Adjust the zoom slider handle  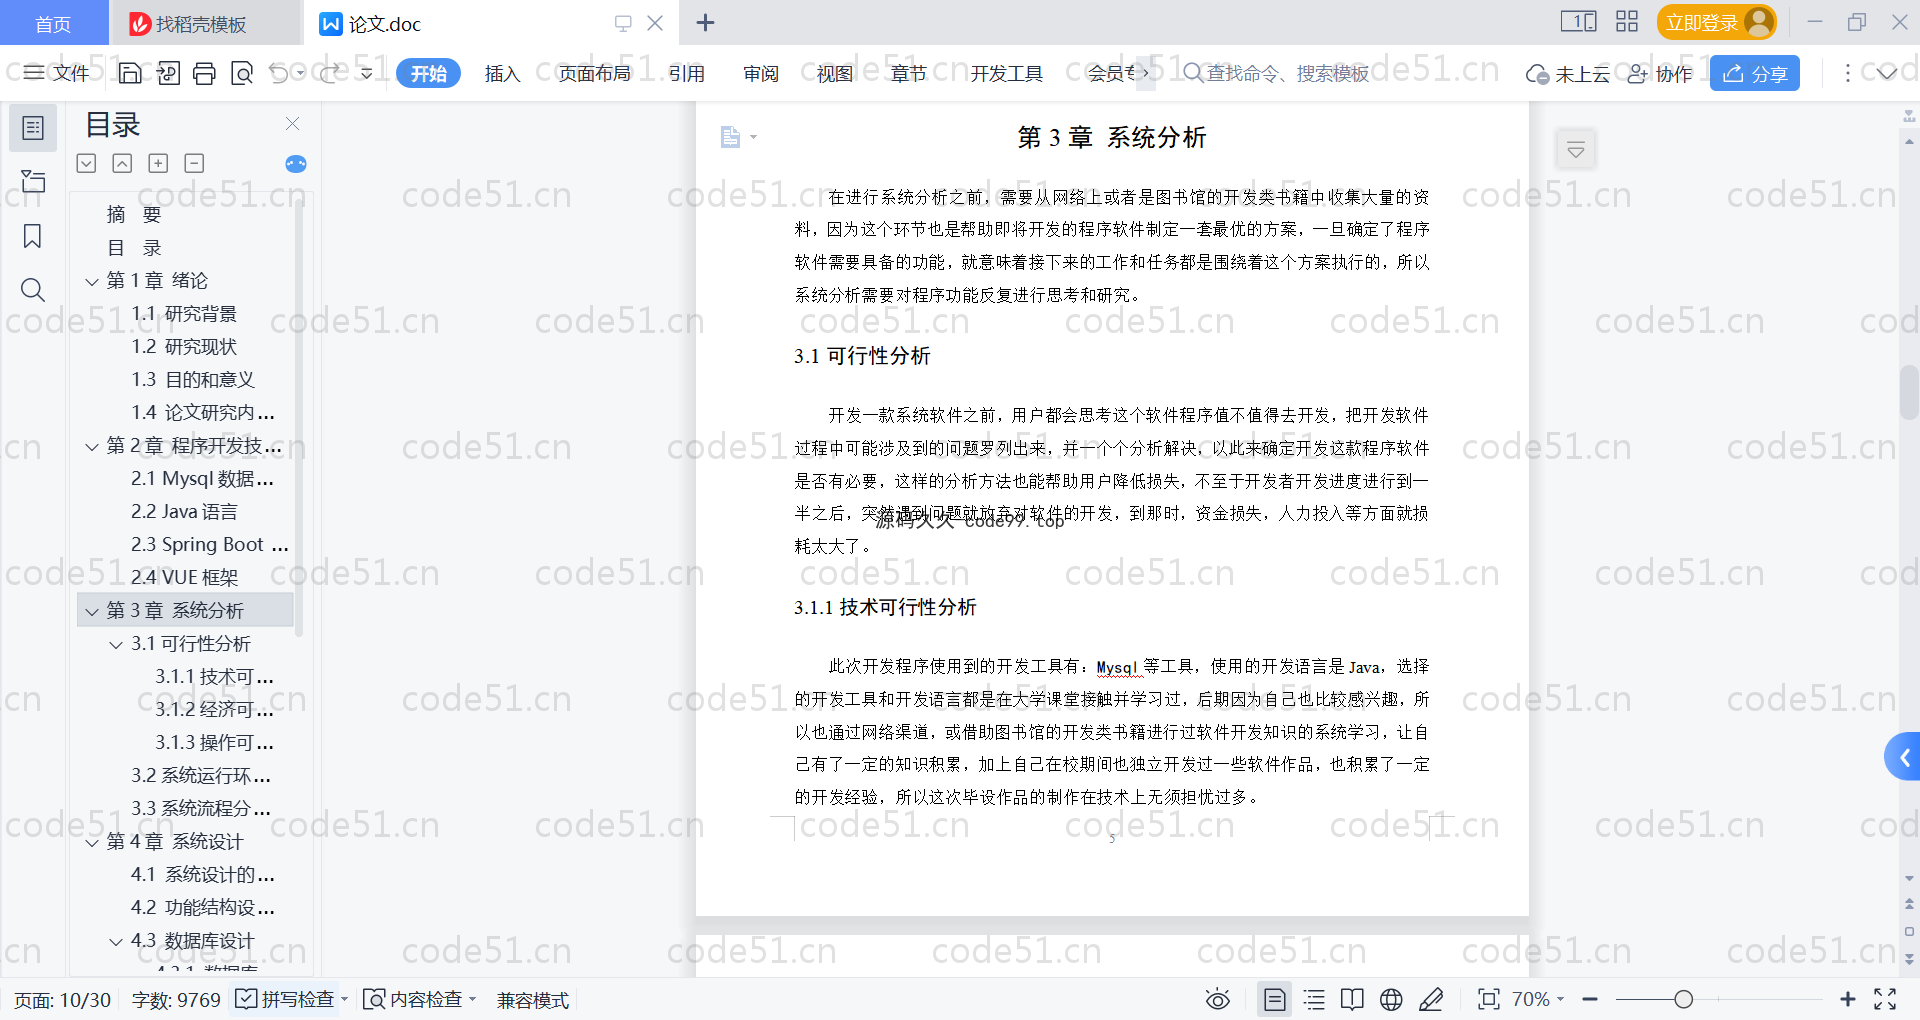coord(1684,999)
